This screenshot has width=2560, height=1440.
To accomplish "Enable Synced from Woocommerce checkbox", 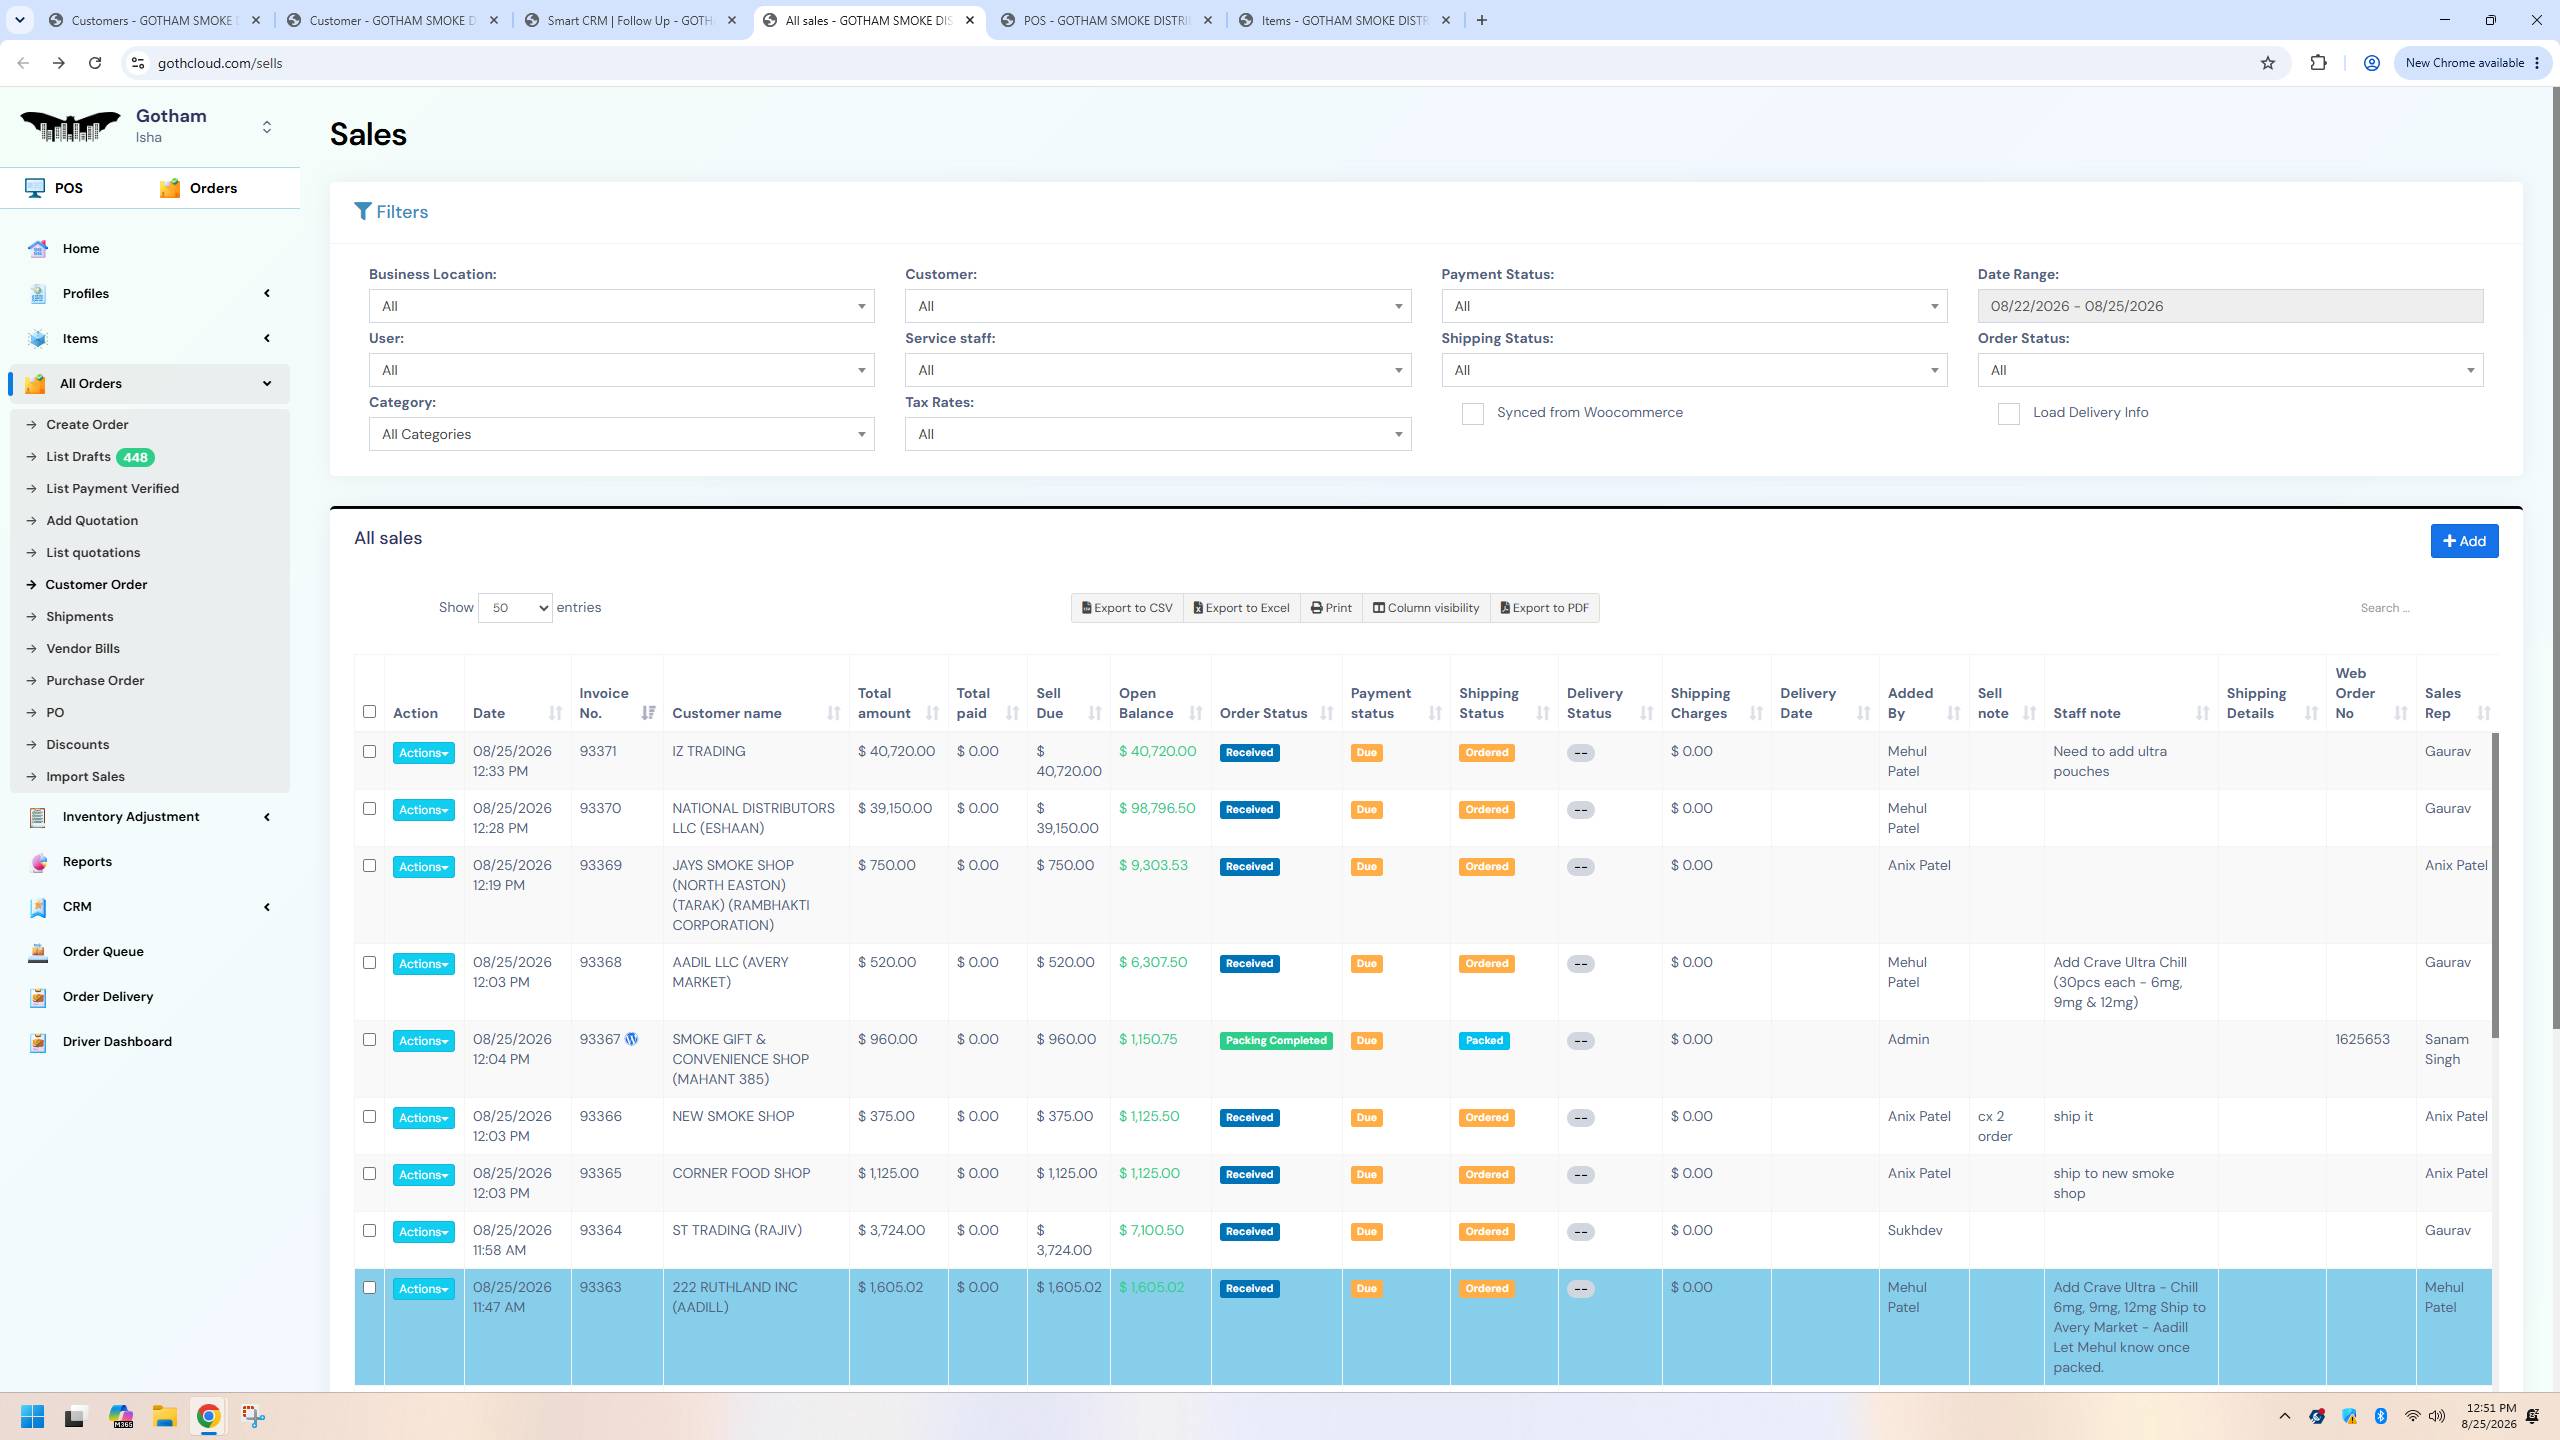I will tap(1473, 414).
